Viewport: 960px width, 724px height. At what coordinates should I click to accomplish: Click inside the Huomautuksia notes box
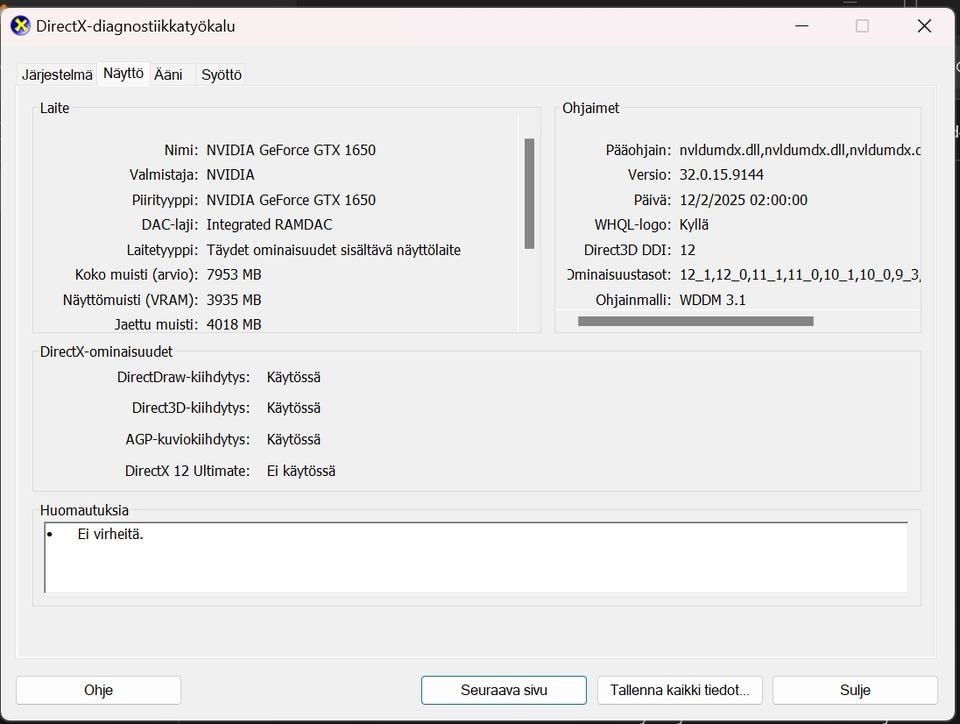[476, 558]
